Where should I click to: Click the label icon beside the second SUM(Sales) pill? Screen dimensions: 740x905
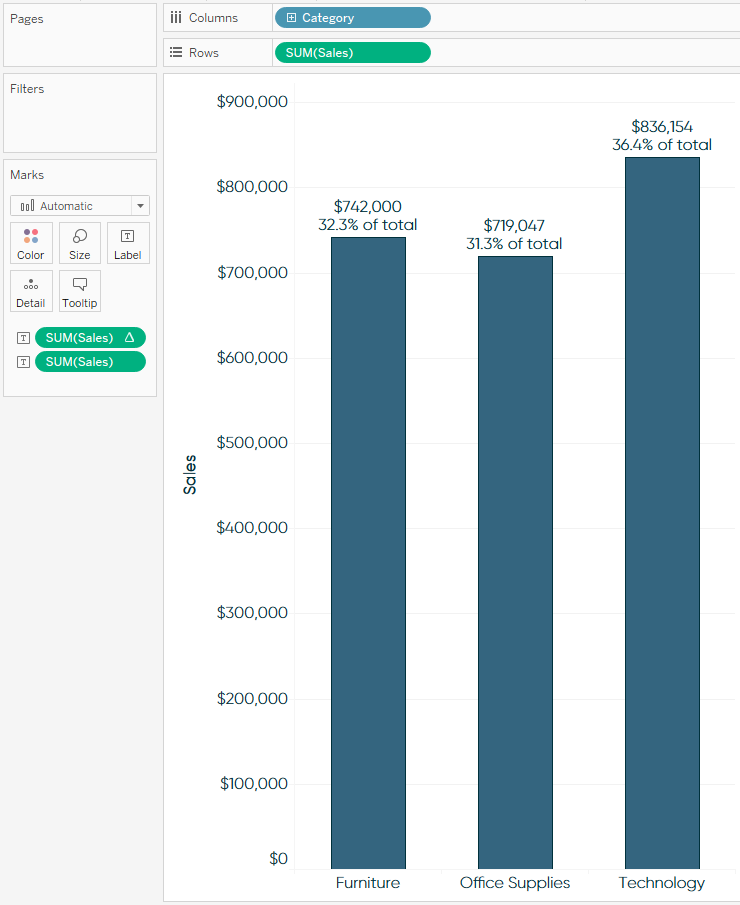point(23,362)
